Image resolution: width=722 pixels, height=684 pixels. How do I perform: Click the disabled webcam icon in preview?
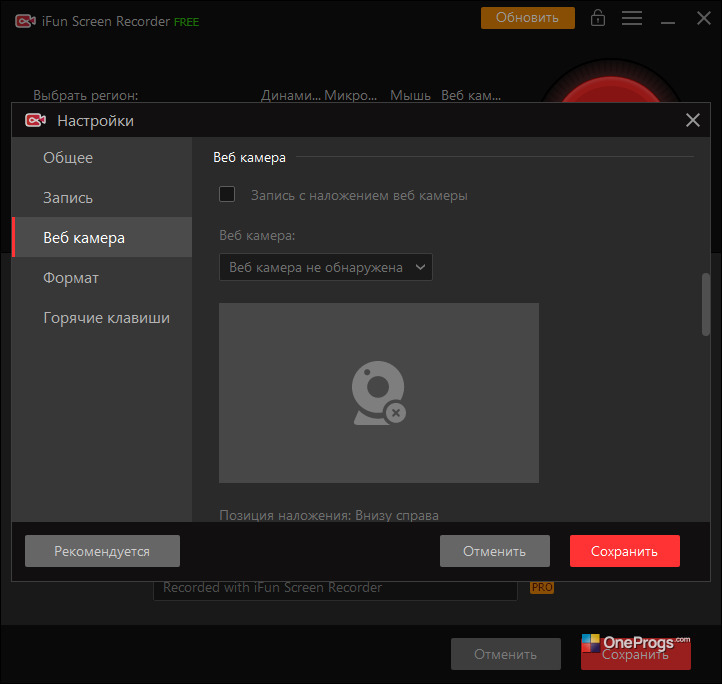(379, 393)
